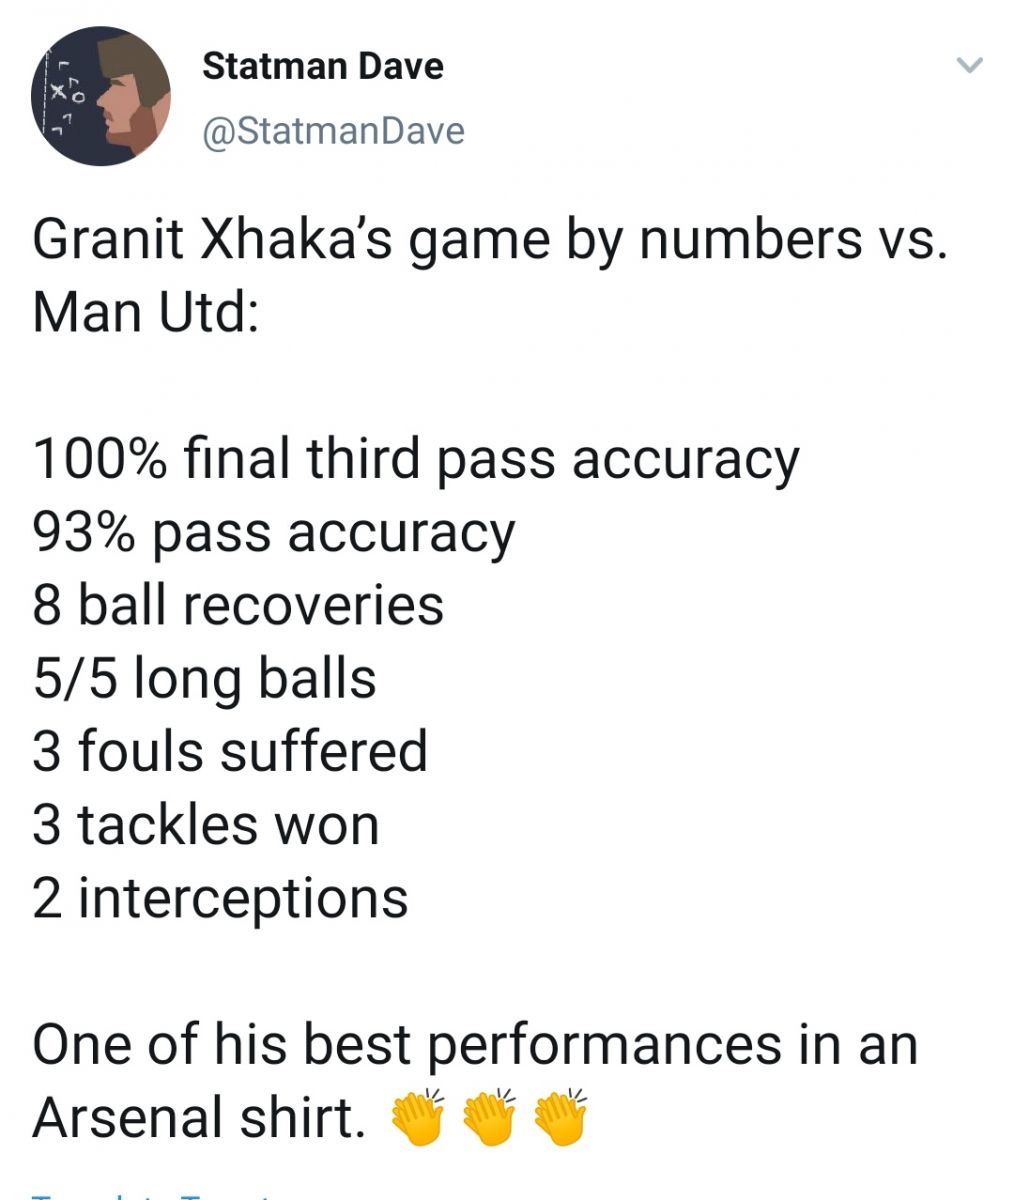Screen dimensions: 1014x1200
Task: Click the first clapping hands emoji
Action: pyautogui.click(x=416, y=1116)
